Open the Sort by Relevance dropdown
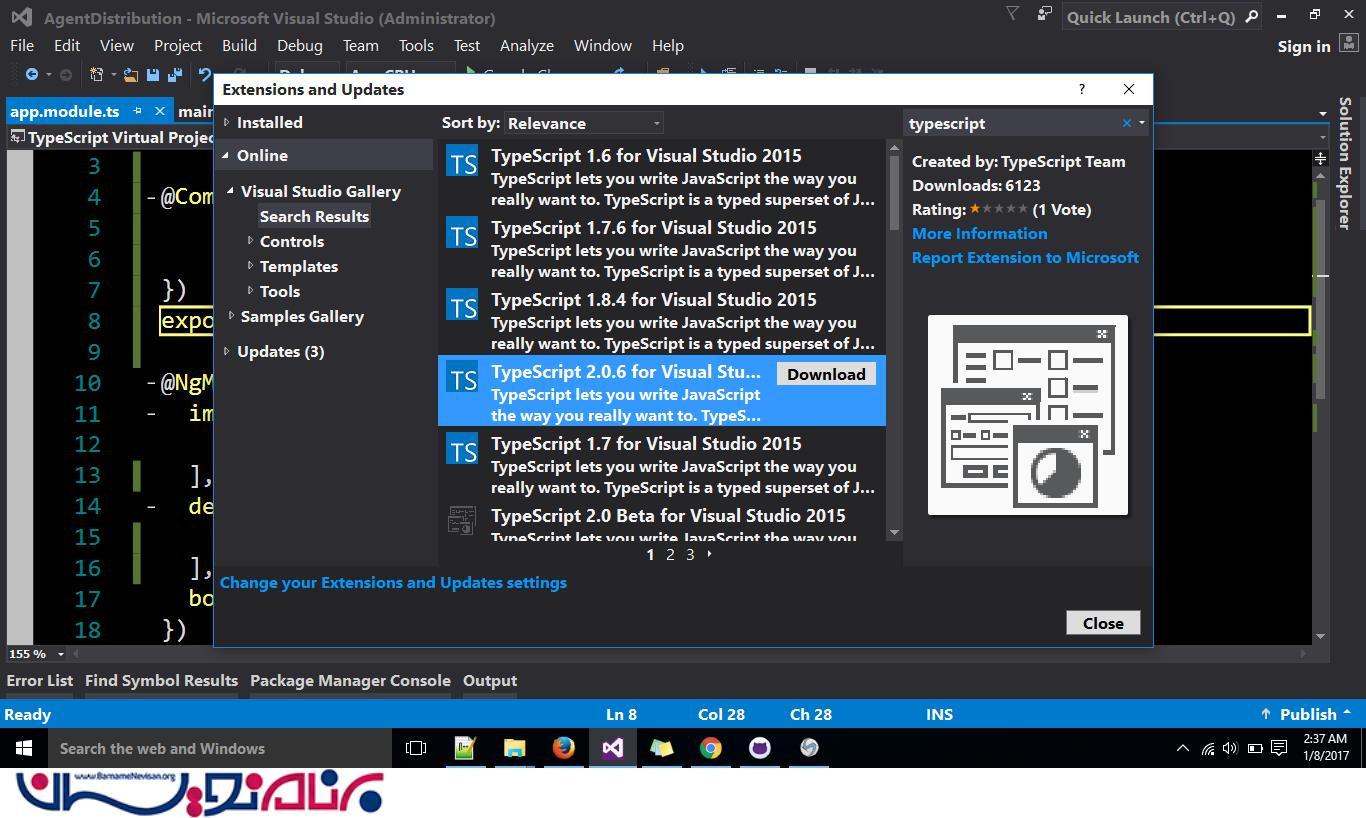 (x=584, y=123)
